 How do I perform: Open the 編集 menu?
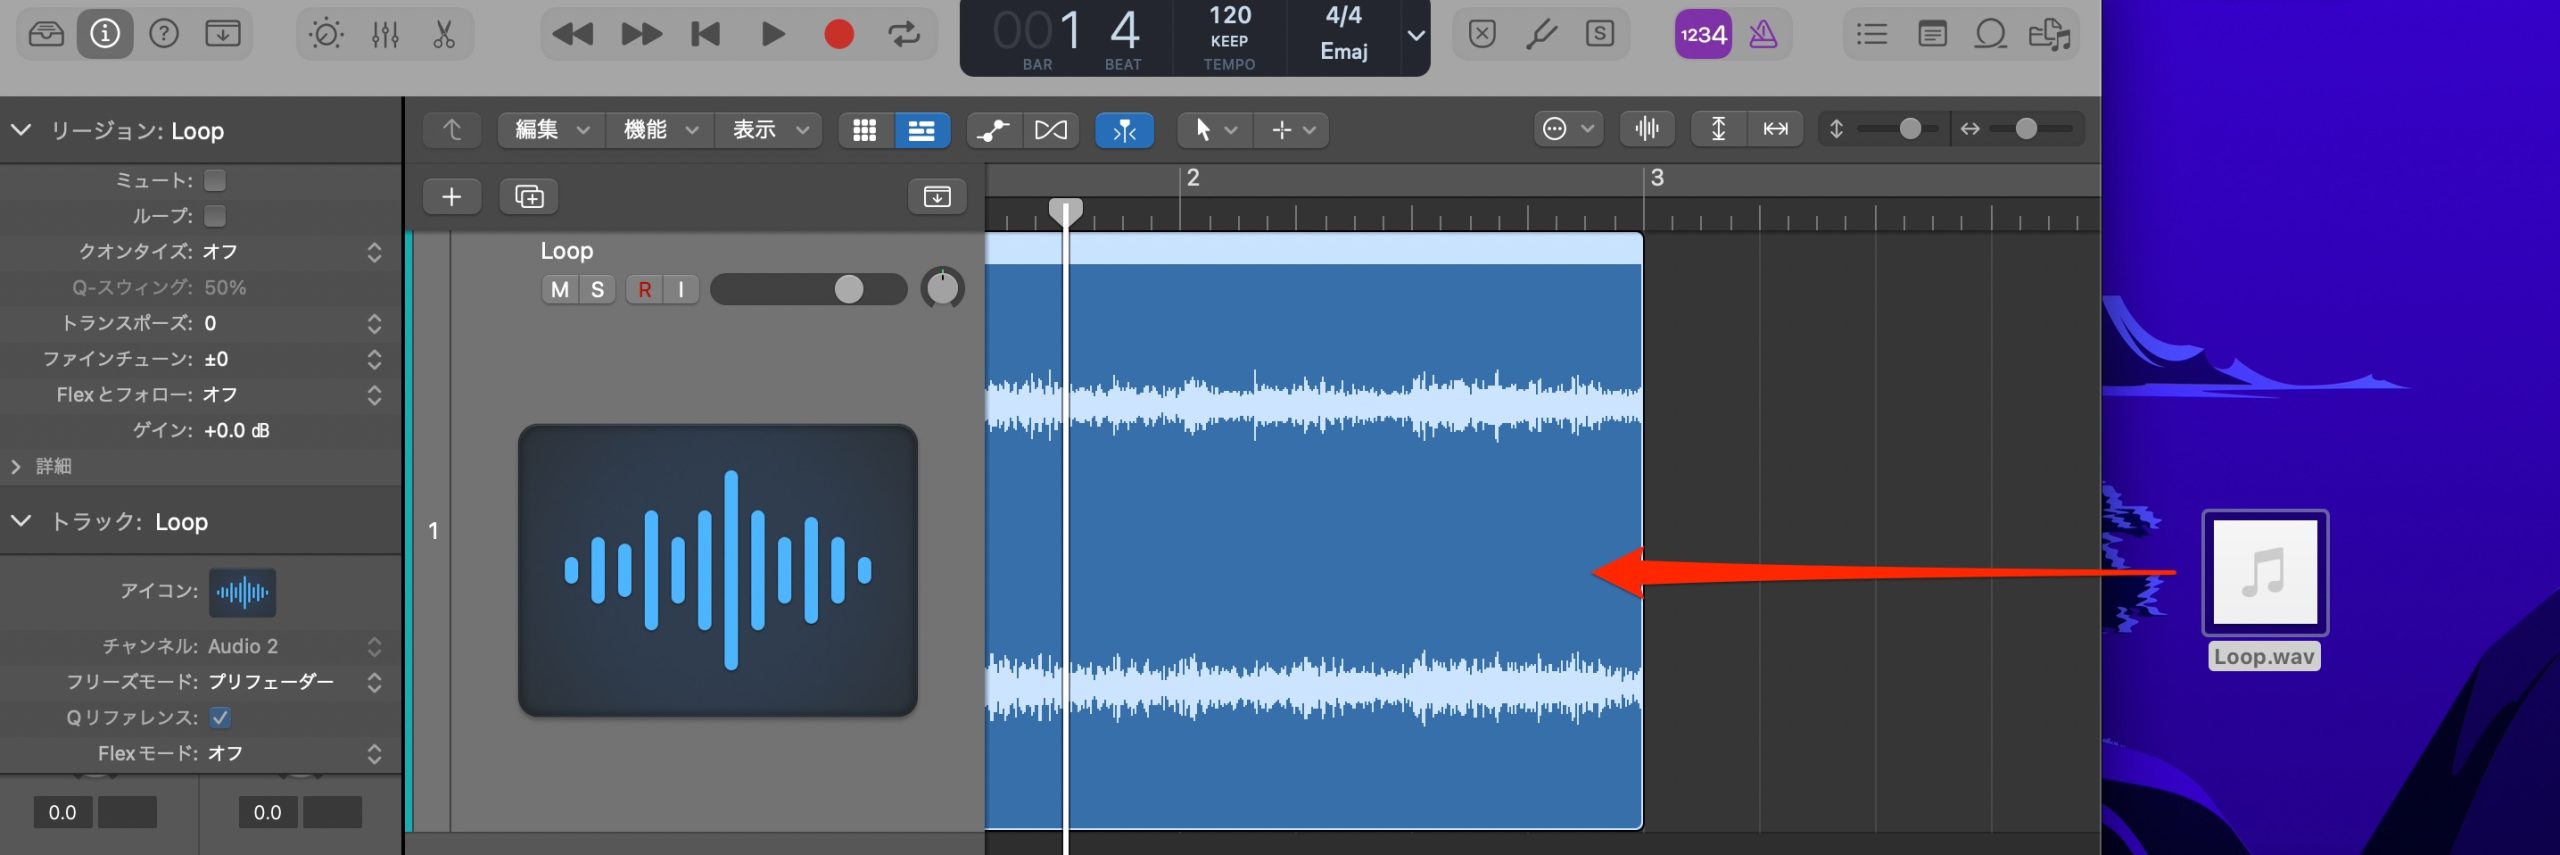click(552, 130)
